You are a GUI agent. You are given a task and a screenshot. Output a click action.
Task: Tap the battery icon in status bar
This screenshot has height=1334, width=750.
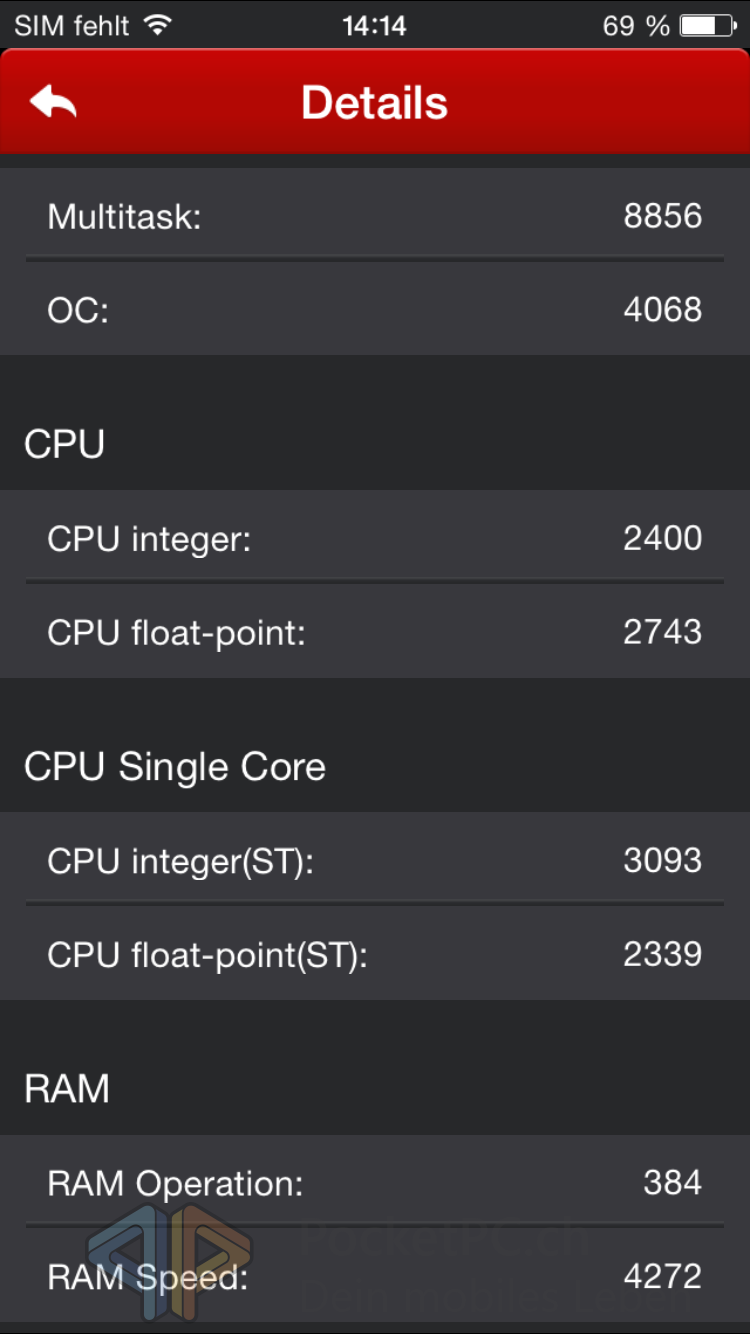(708, 25)
